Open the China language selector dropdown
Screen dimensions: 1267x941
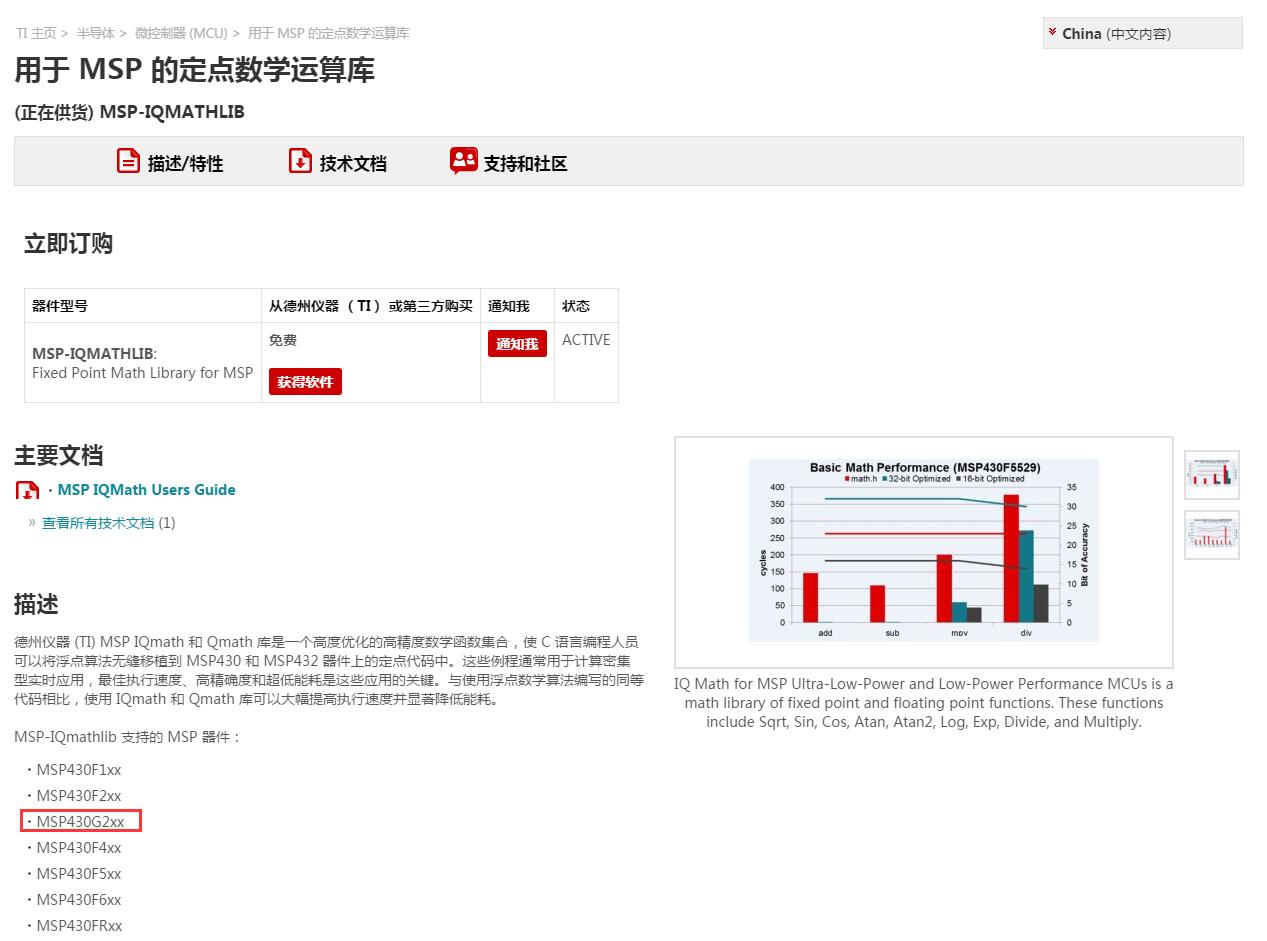pyautogui.click(x=1142, y=33)
